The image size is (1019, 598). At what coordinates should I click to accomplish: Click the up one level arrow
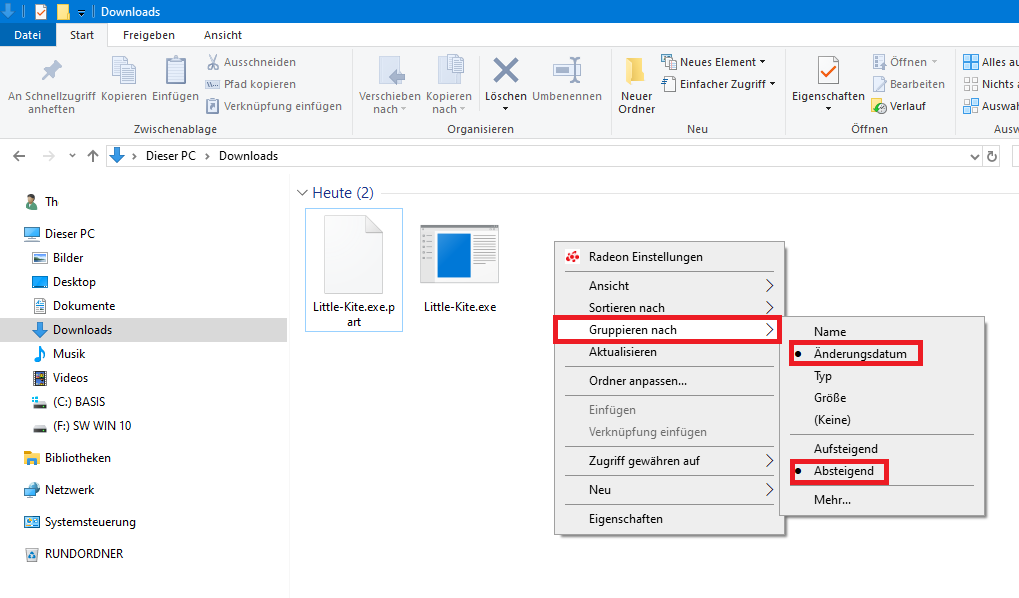tap(93, 156)
